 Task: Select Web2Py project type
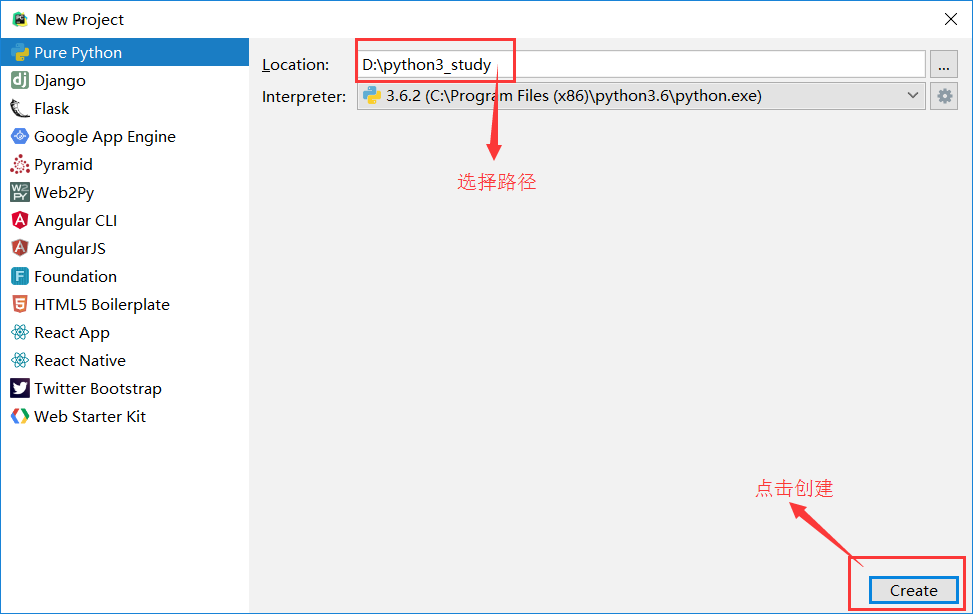(x=125, y=192)
